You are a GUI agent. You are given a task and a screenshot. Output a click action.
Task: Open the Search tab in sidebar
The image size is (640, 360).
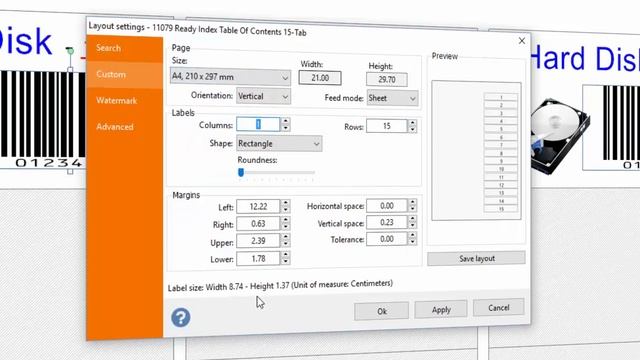[x=109, y=48]
